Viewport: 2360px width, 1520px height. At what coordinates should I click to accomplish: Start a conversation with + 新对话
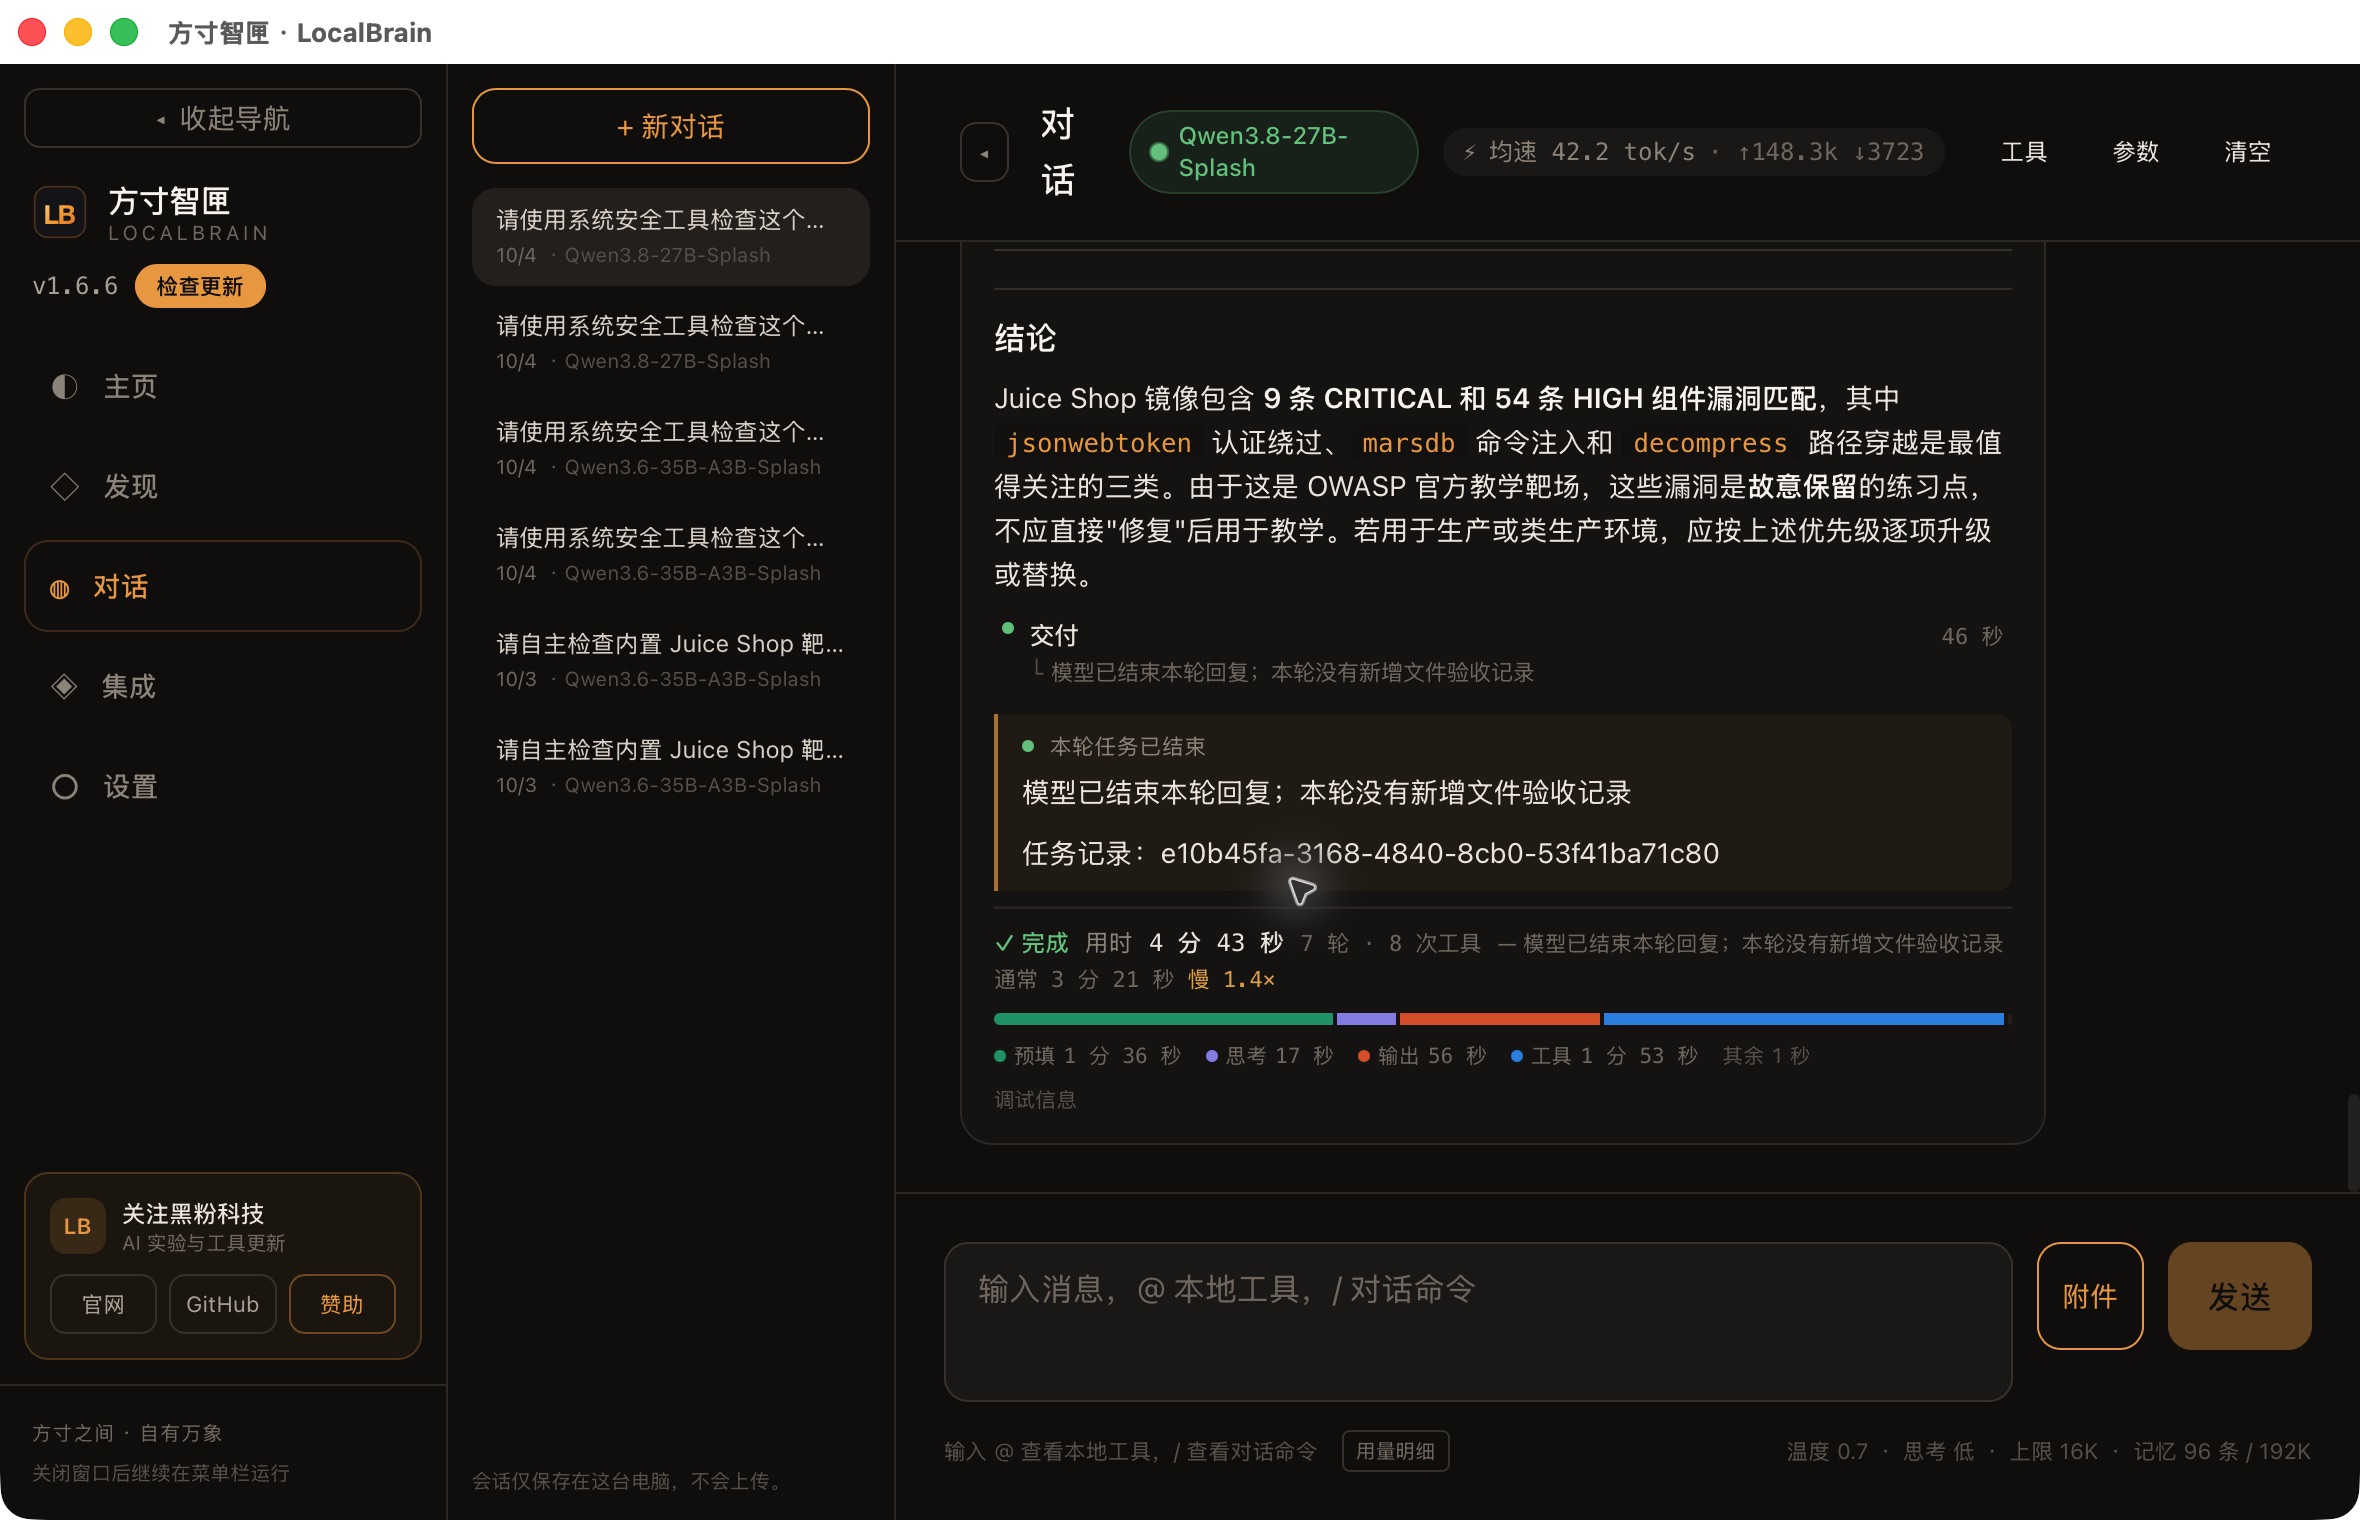[670, 126]
